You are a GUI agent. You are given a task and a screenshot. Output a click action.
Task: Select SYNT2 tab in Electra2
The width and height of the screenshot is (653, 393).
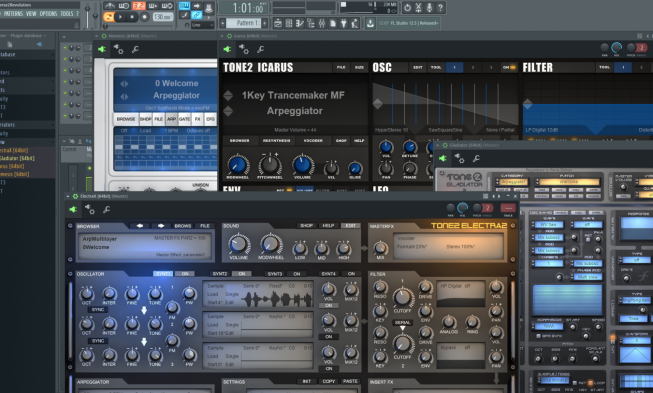point(219,274)
